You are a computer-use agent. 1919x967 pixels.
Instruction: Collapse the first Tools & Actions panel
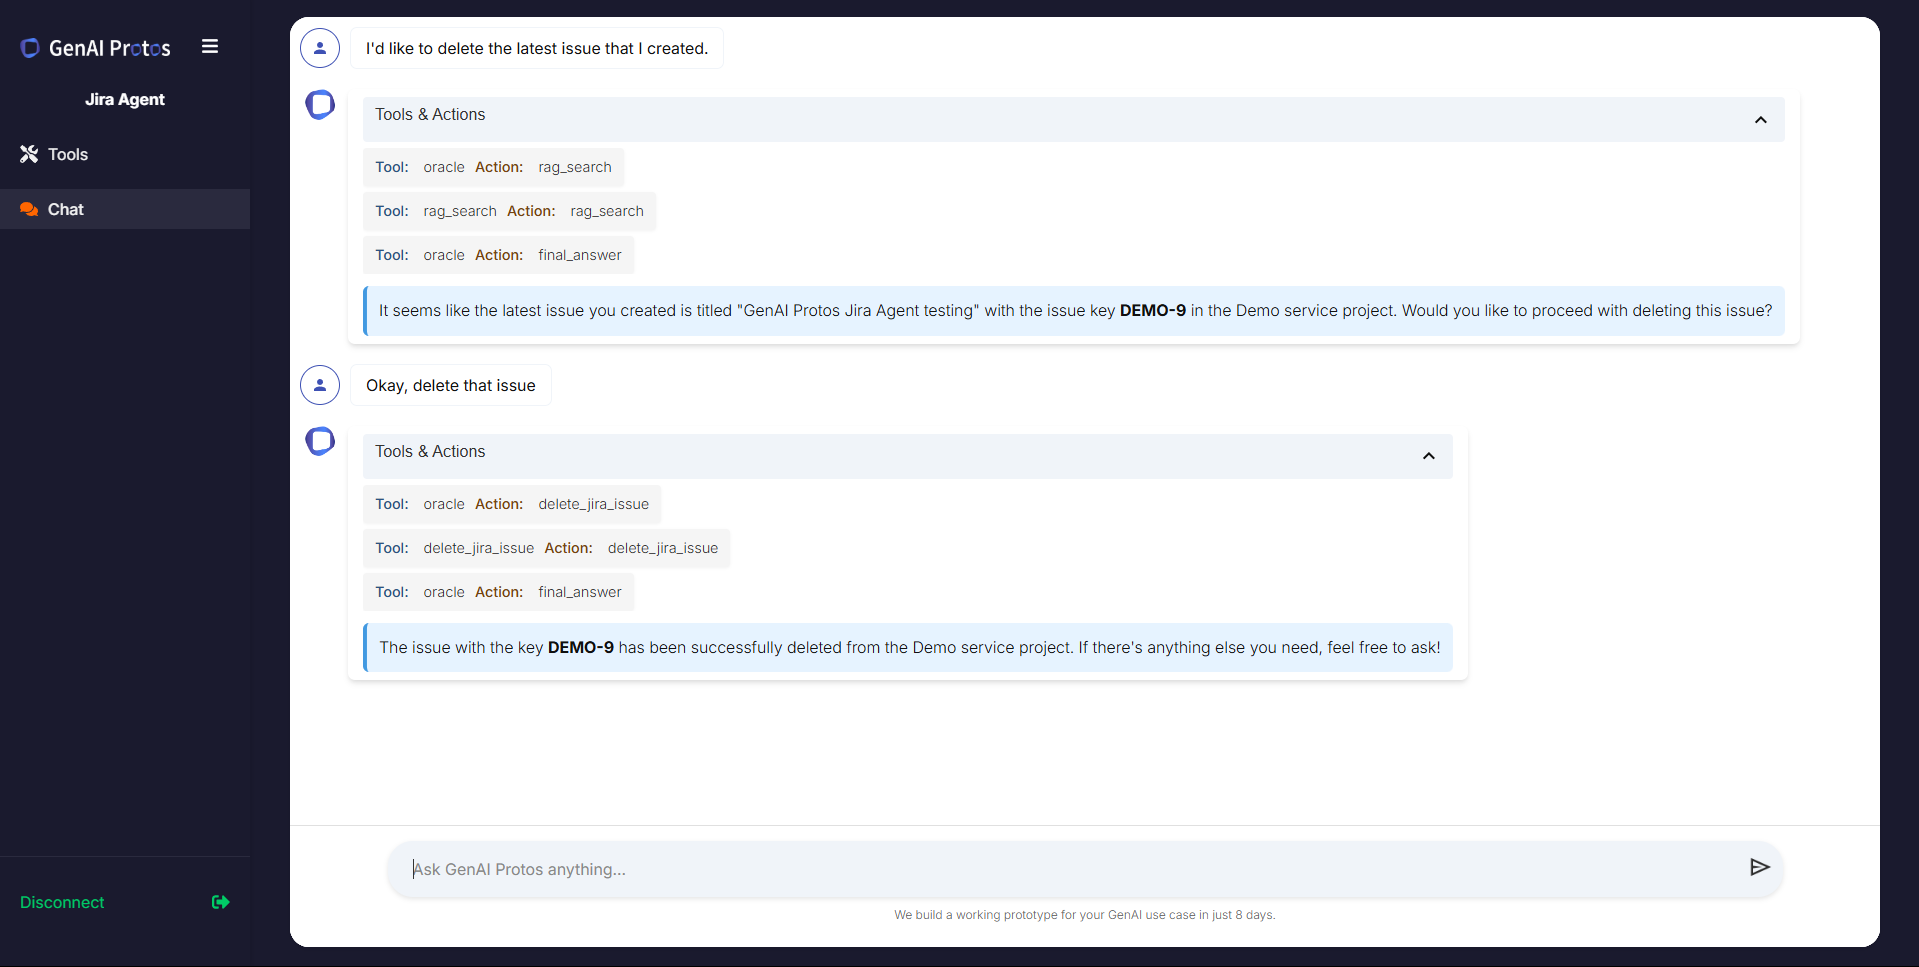(1761, 120)
